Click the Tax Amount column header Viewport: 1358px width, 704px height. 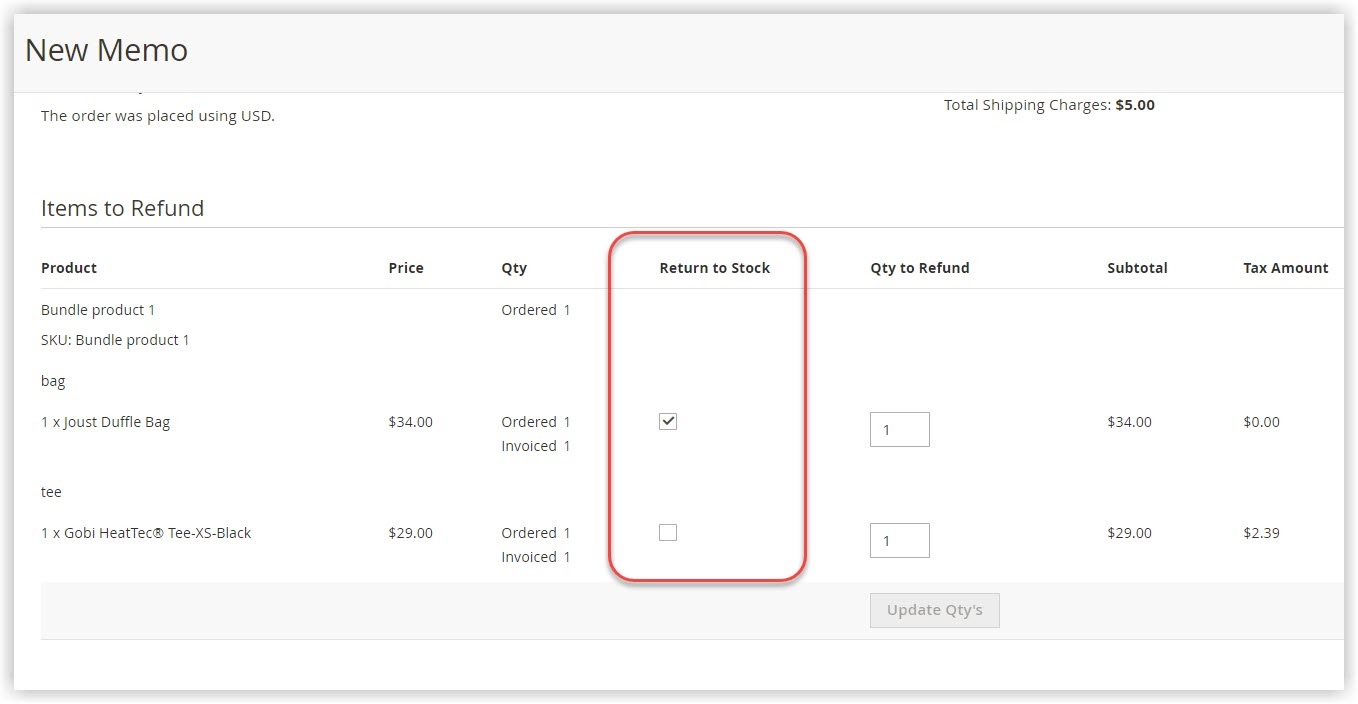[x=1285, y=267]
